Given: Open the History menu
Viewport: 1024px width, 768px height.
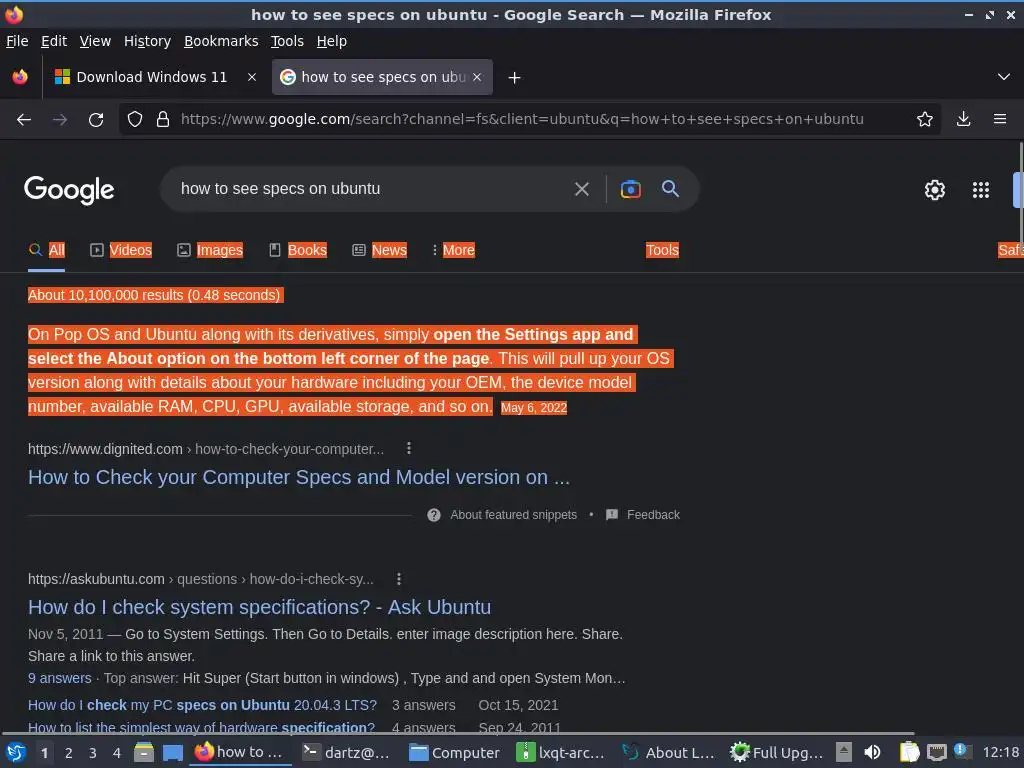Looking at the screenshot, I should [x=148, y=41].
